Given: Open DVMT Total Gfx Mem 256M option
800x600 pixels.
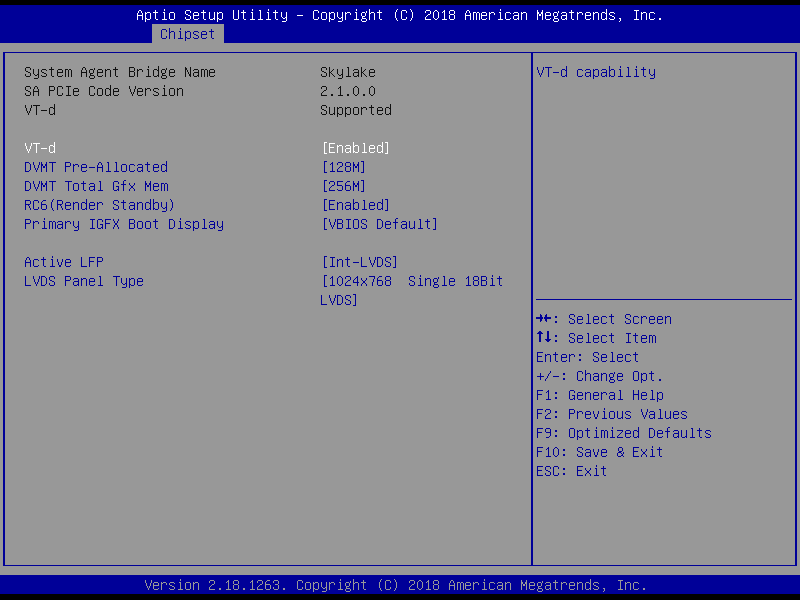Looking at the screenshot, I should point(343,186).
